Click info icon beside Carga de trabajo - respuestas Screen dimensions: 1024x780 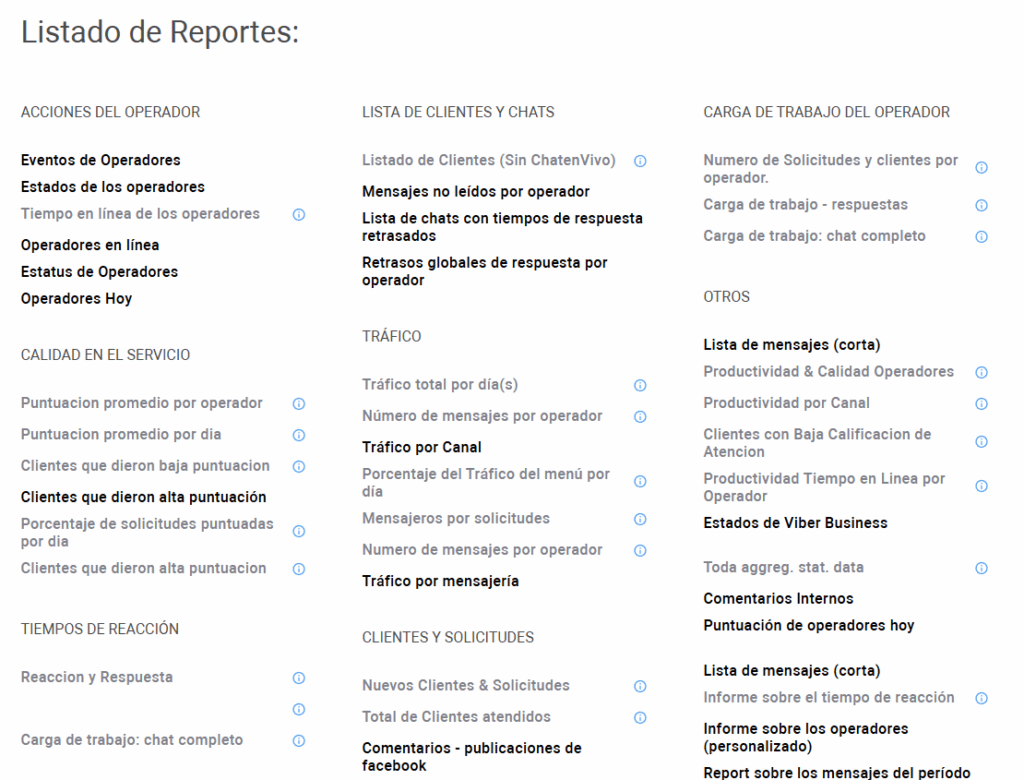[981, 206]
